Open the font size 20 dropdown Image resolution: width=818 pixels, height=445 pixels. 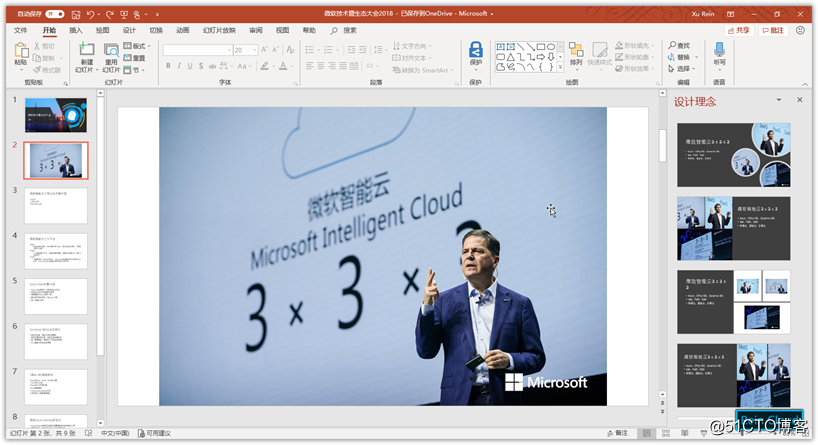click(x=255, y=50)
